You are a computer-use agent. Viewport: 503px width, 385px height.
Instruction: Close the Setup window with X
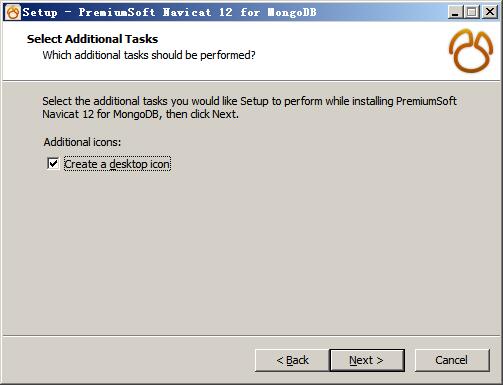pos(490,12)
